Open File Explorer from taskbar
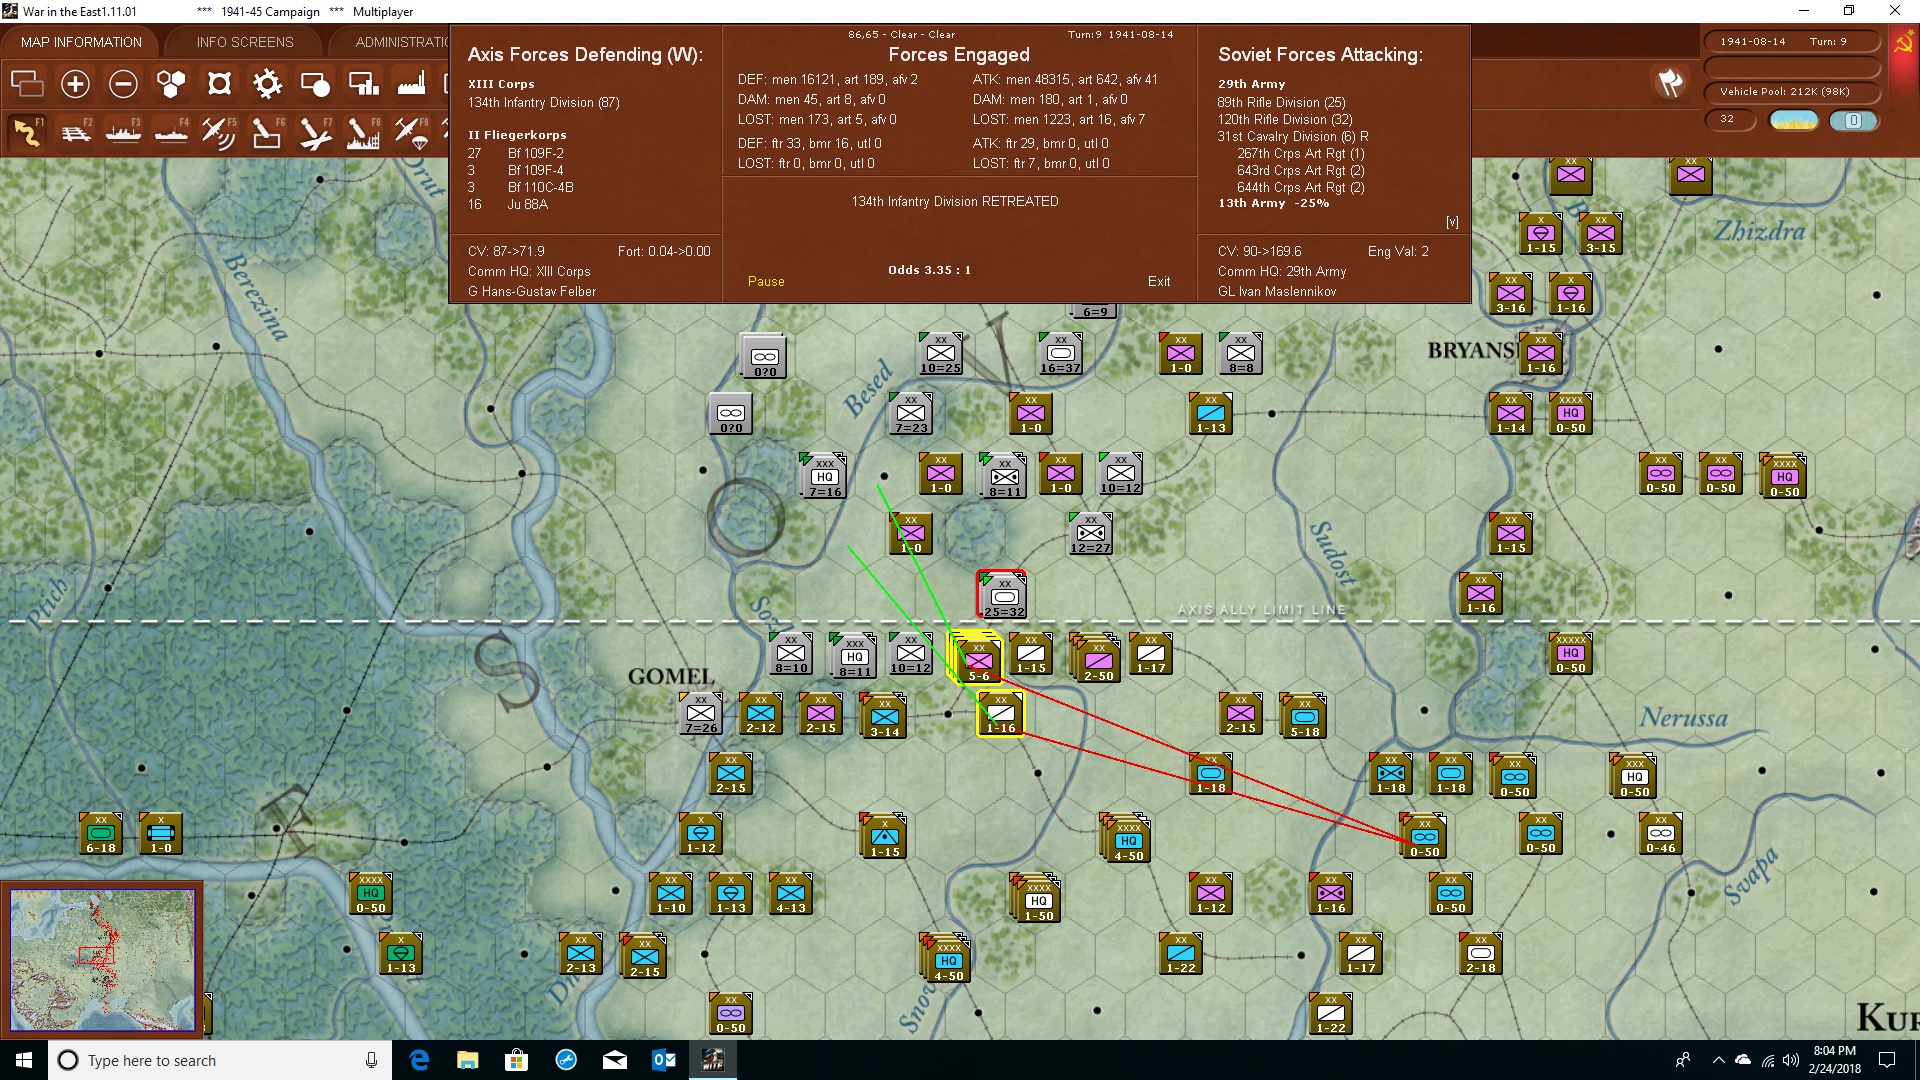Viewport: 1920px width, 1080px height. point(467,1060)
